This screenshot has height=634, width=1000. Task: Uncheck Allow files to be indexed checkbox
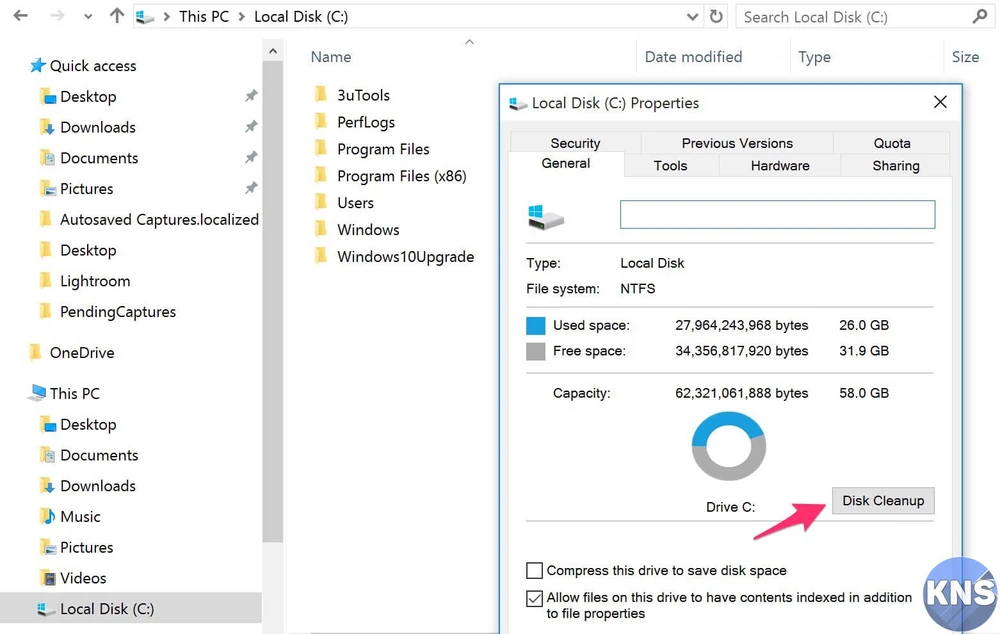tap(535, 599)
